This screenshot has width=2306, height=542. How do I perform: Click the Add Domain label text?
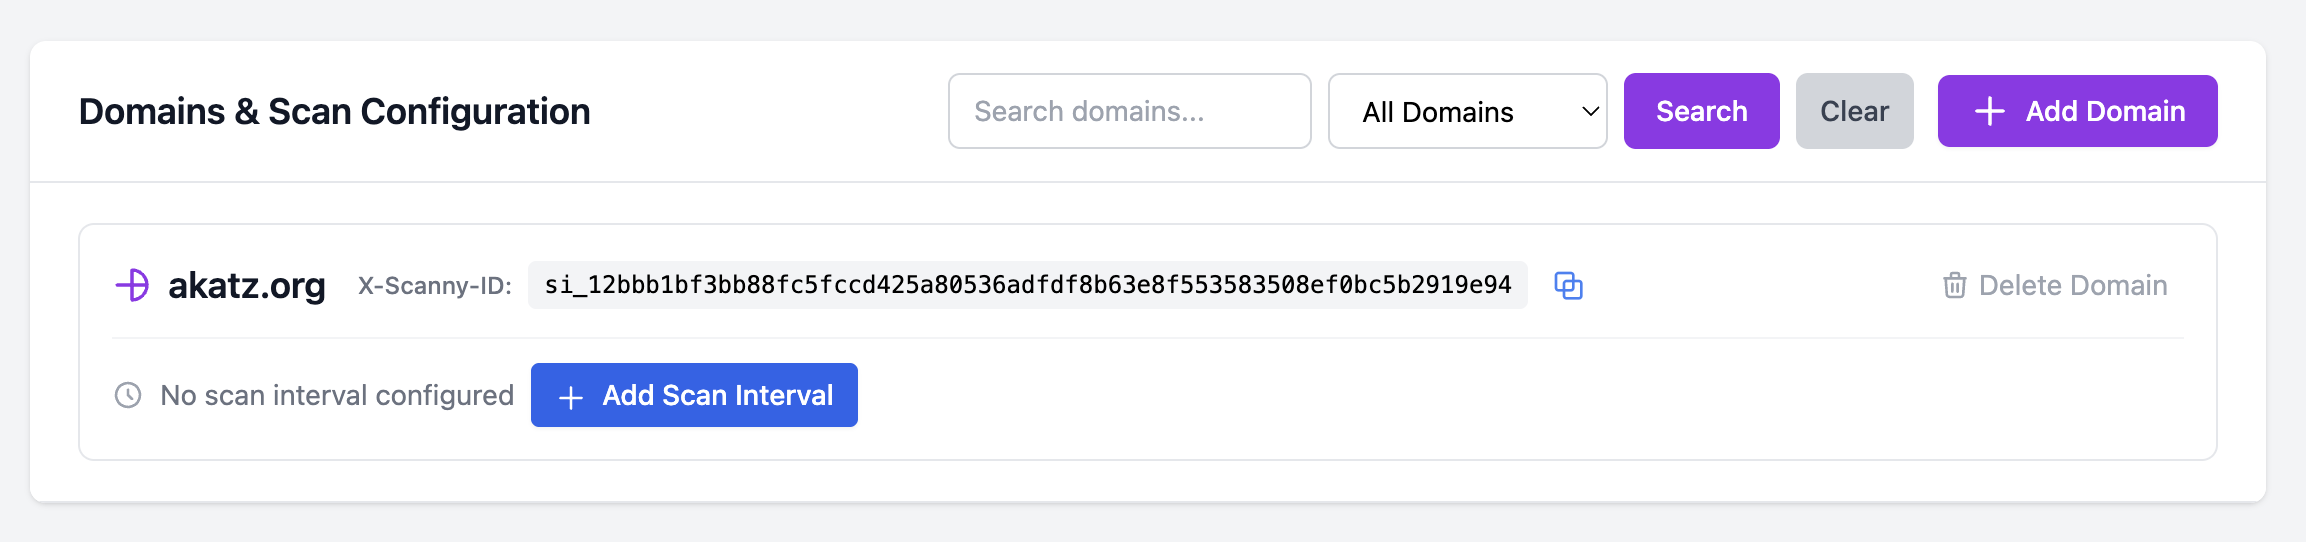tap(2105, 111)
